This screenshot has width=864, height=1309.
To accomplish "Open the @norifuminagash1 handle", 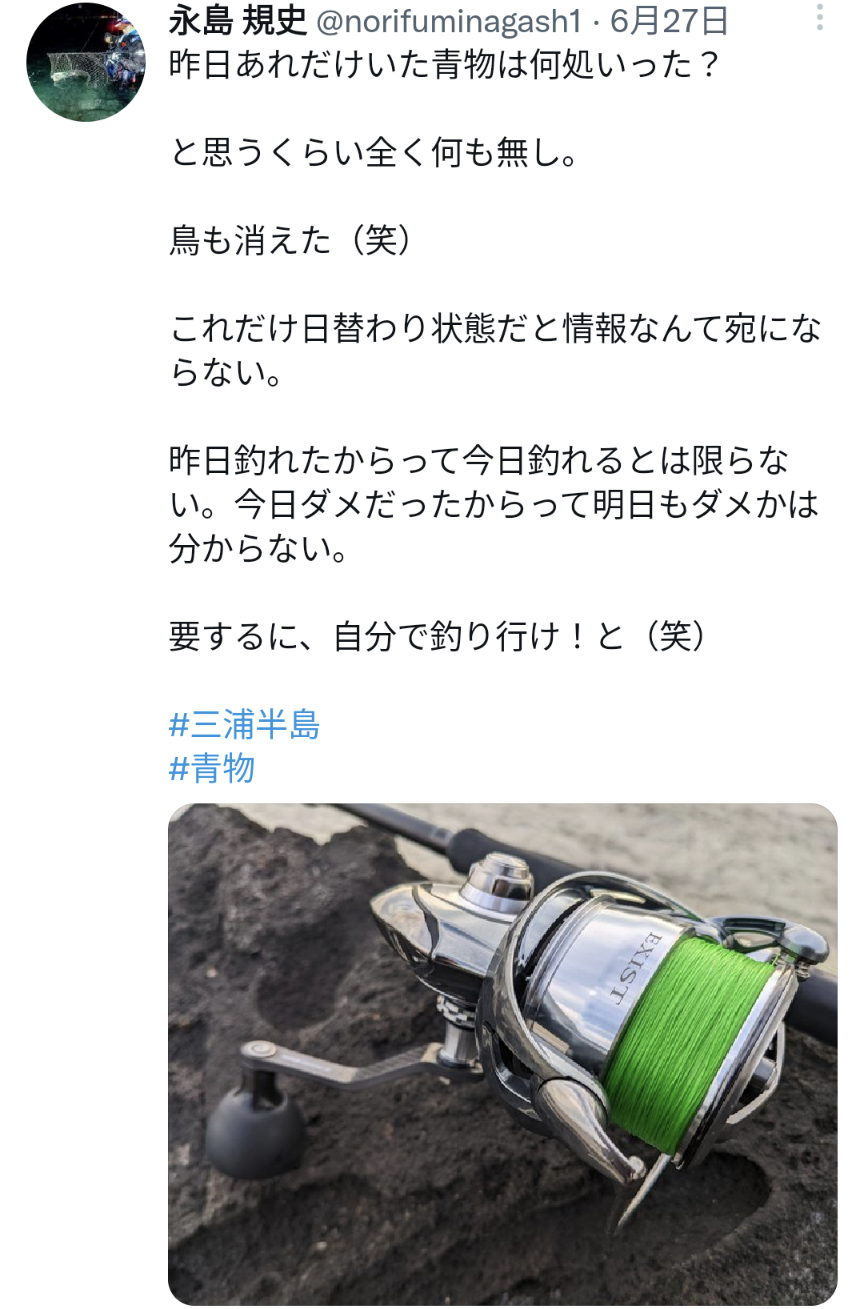I will coord(448,20).
